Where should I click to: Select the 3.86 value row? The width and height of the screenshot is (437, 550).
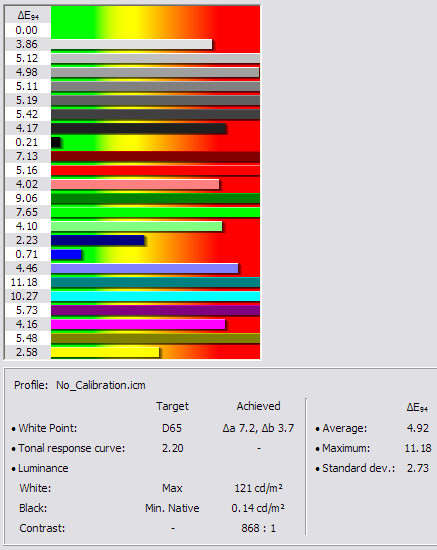[27, 44]
